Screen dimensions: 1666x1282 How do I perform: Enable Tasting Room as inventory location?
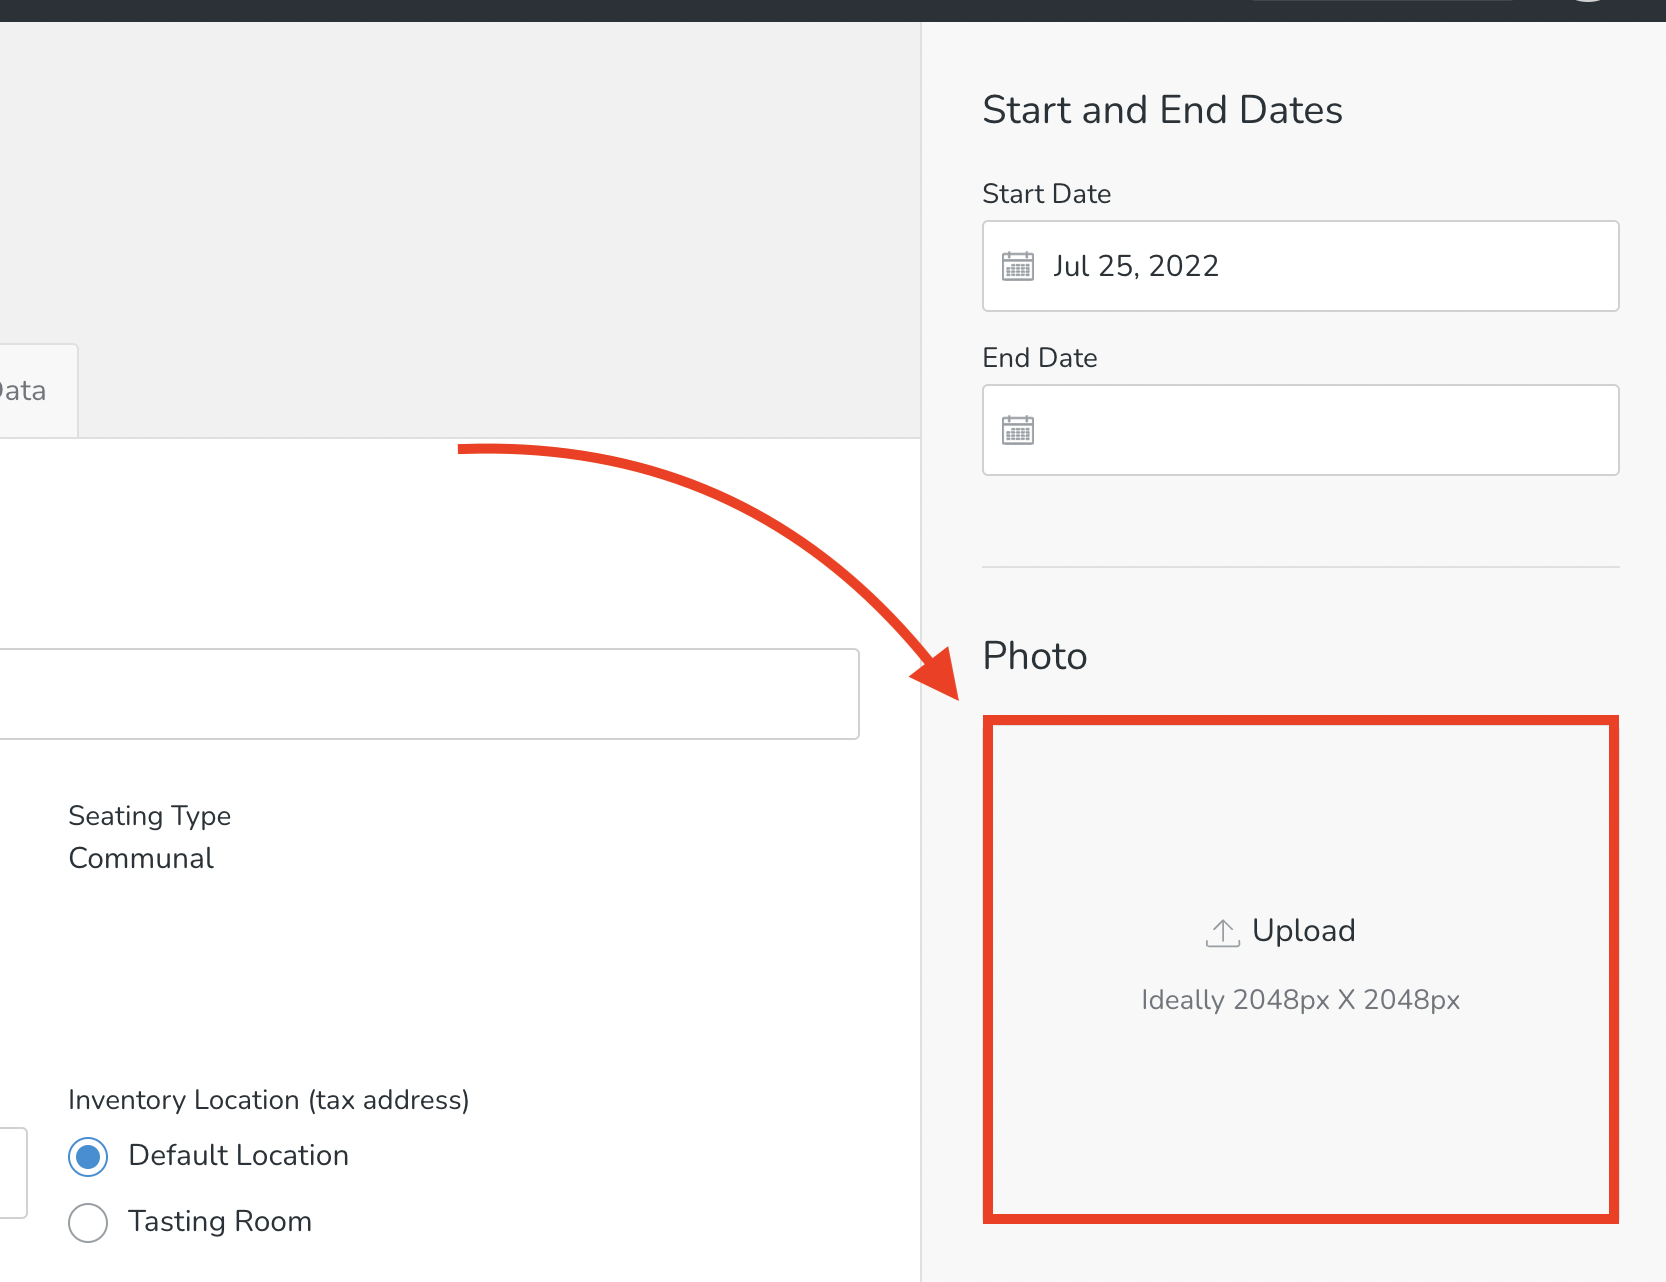[x=88, y=1223]
